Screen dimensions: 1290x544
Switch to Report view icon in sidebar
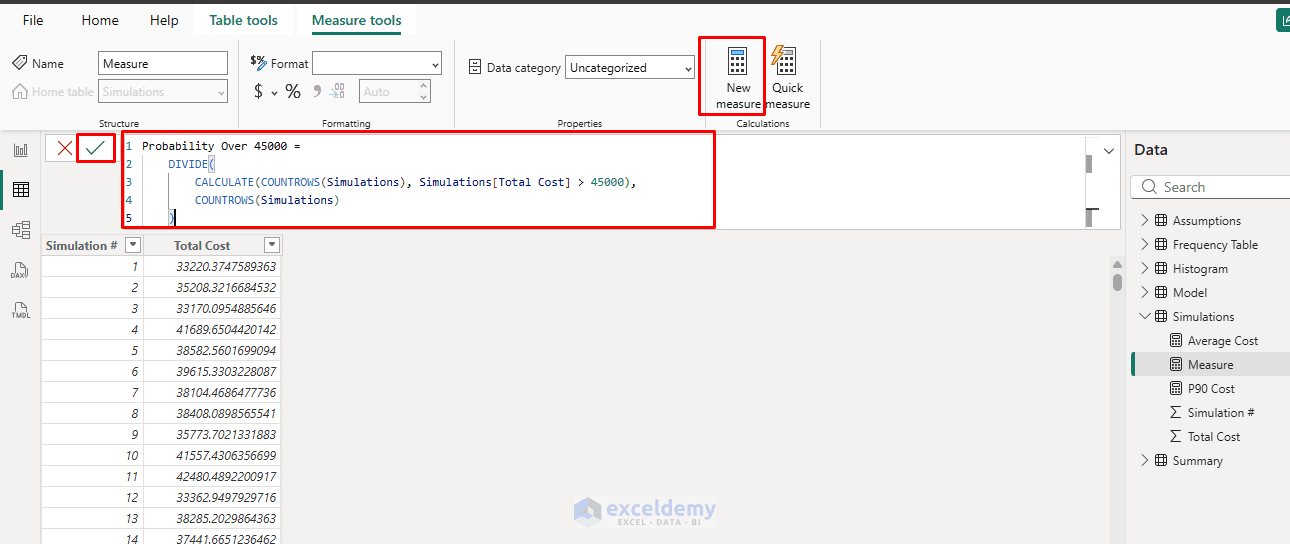20,150
